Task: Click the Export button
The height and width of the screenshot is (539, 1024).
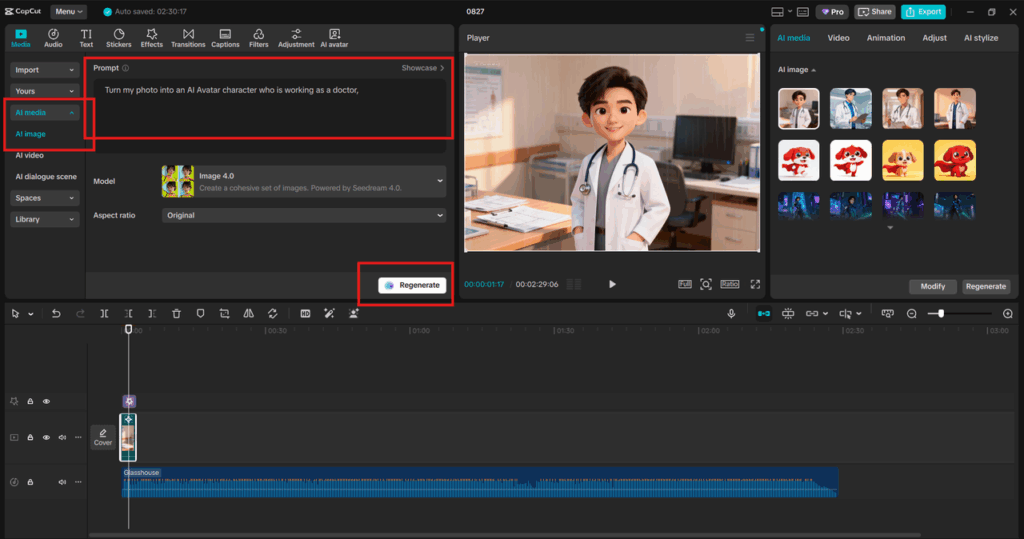Action: tap(922, 12)
